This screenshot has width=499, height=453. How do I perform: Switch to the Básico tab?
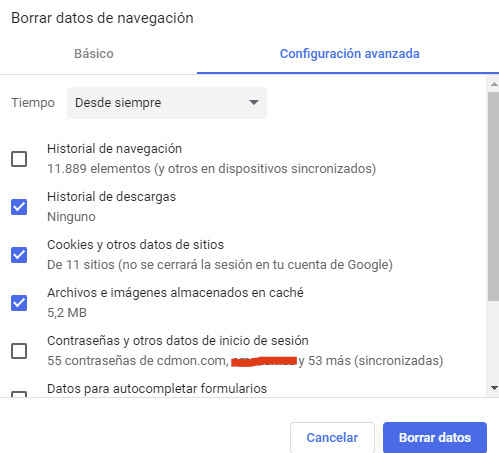[94, 54]
